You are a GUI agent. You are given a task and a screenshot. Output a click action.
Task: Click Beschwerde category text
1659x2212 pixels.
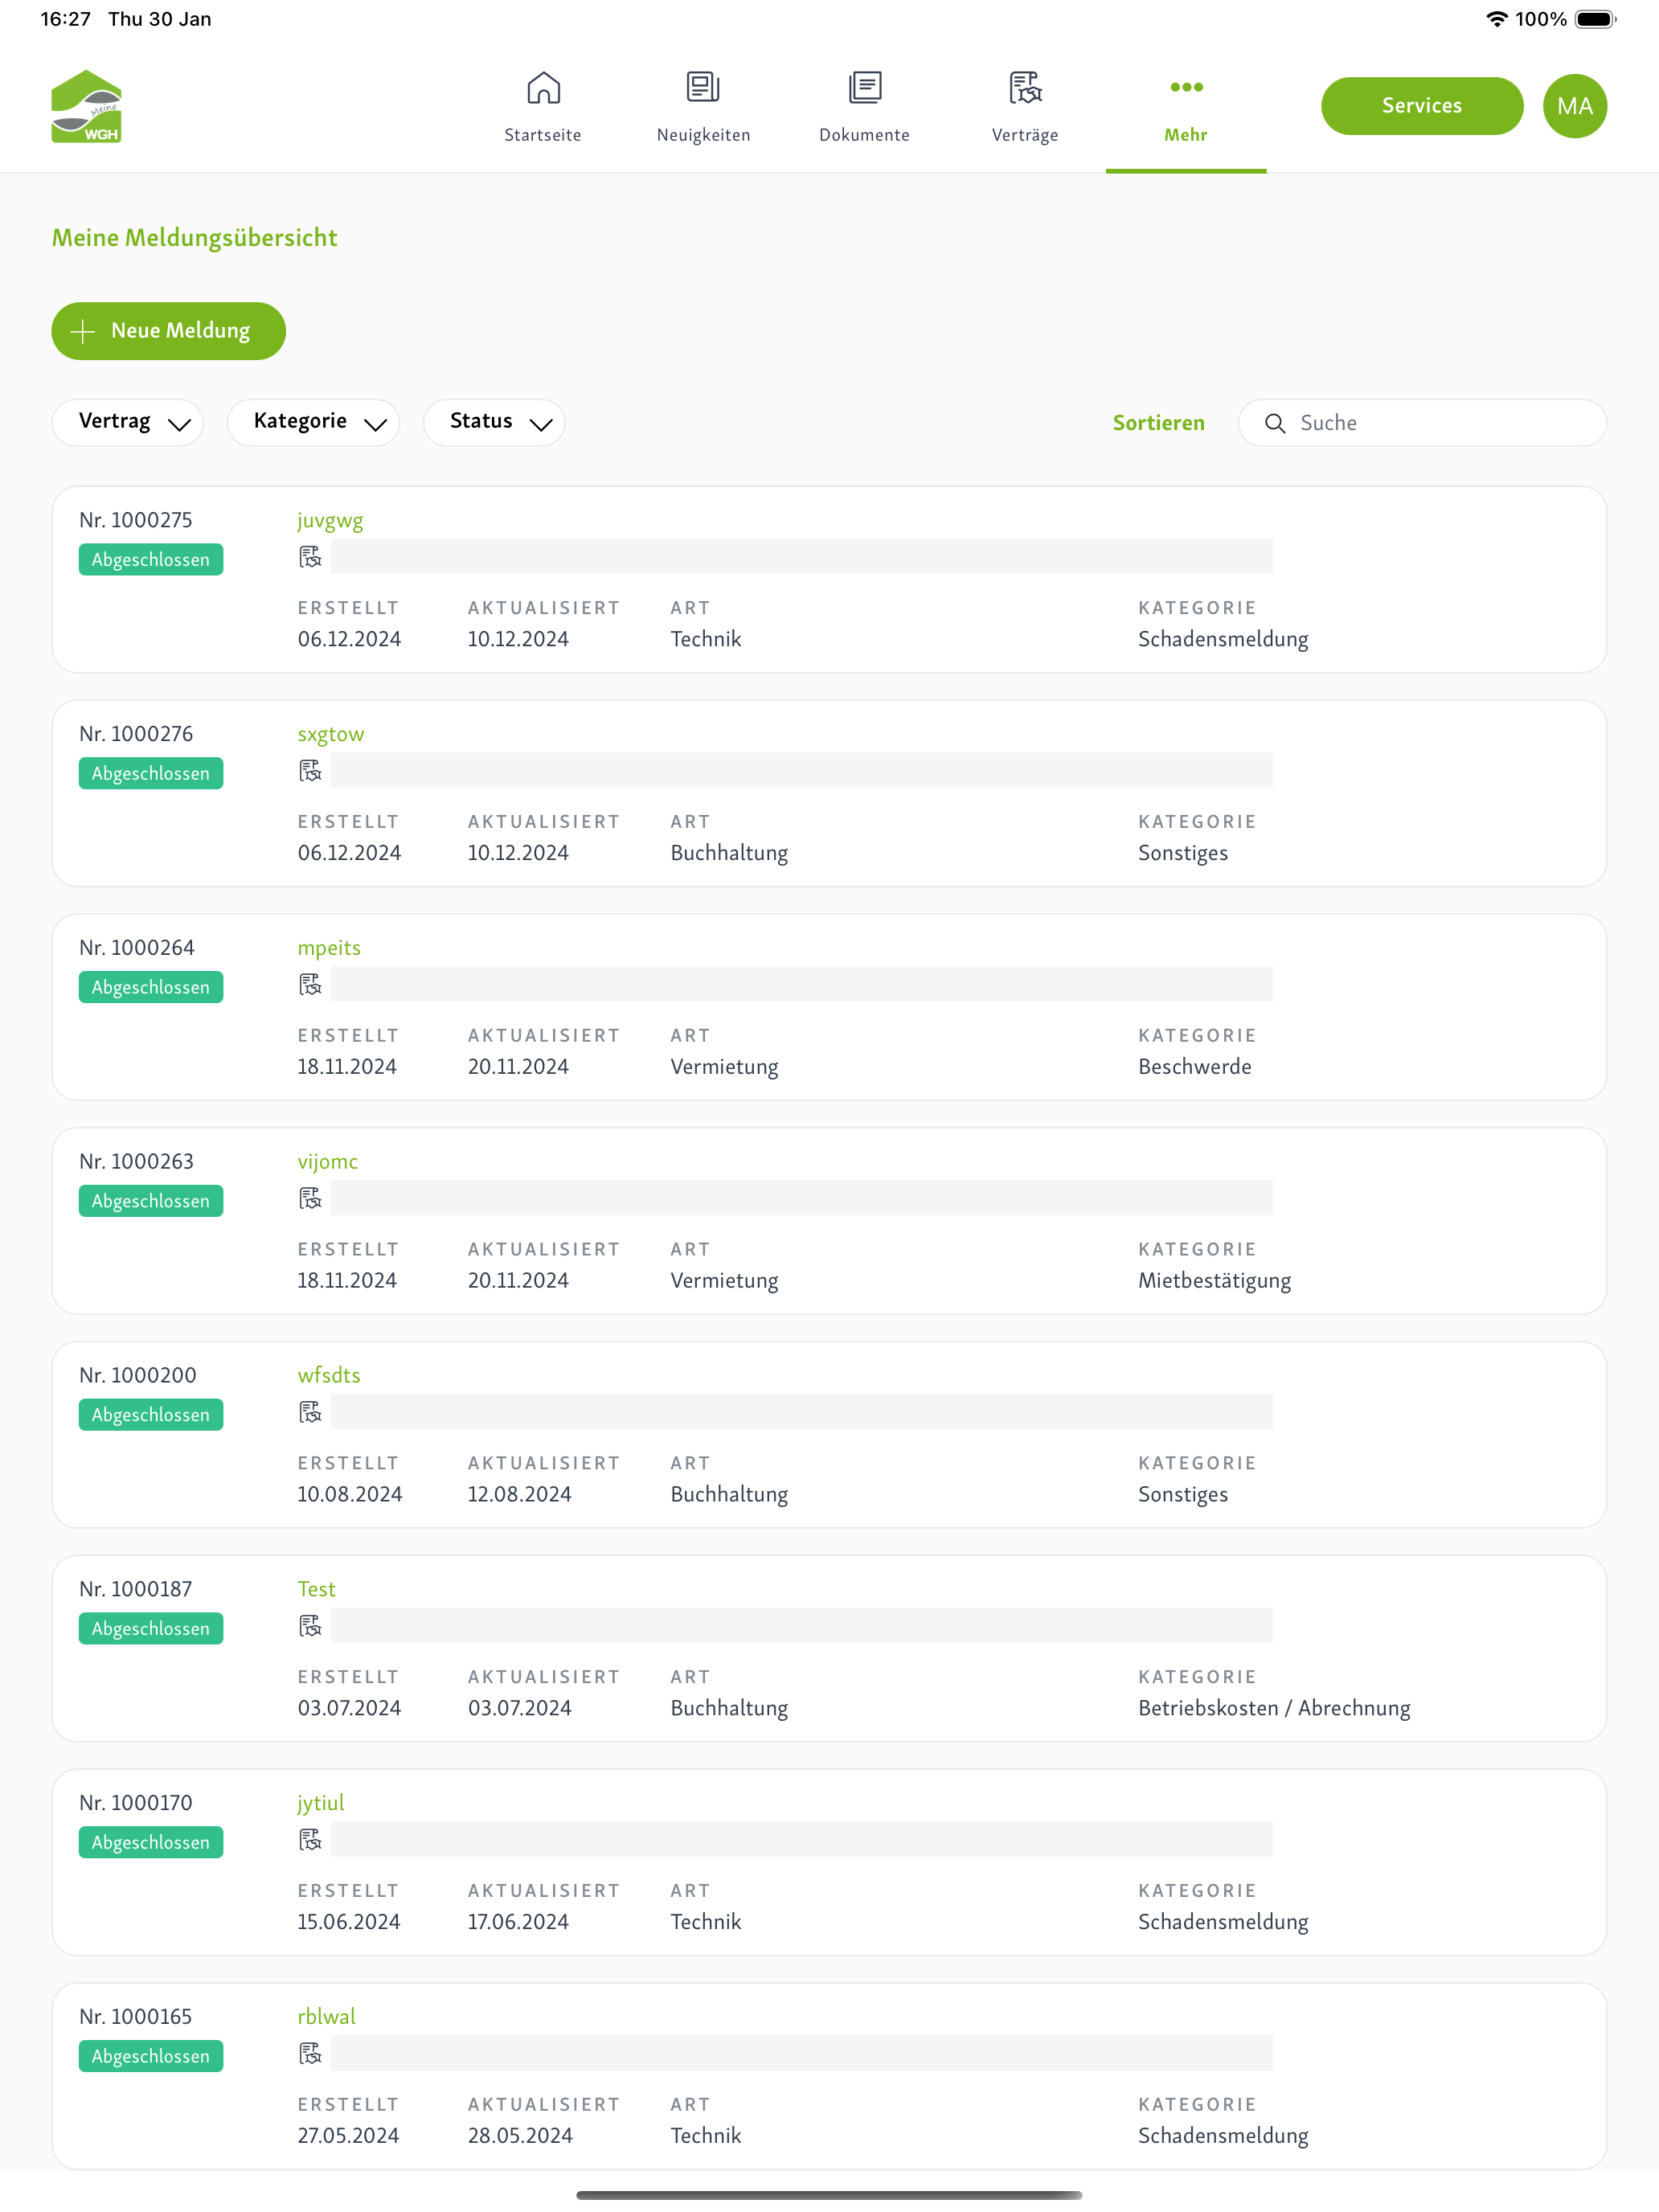tap(1195, 1067)
